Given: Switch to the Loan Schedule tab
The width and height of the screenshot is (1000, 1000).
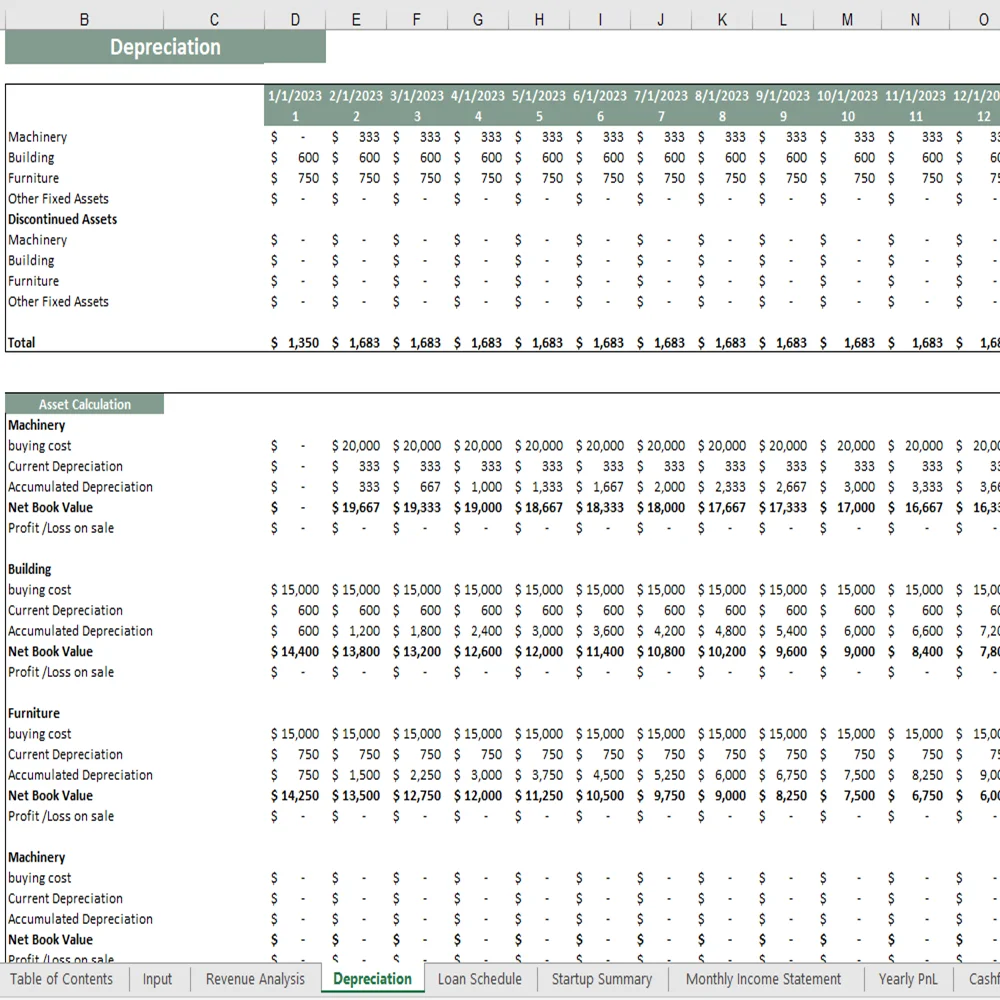Looking at the screenshot, I should pyautogui.click(x=479, y=979).
